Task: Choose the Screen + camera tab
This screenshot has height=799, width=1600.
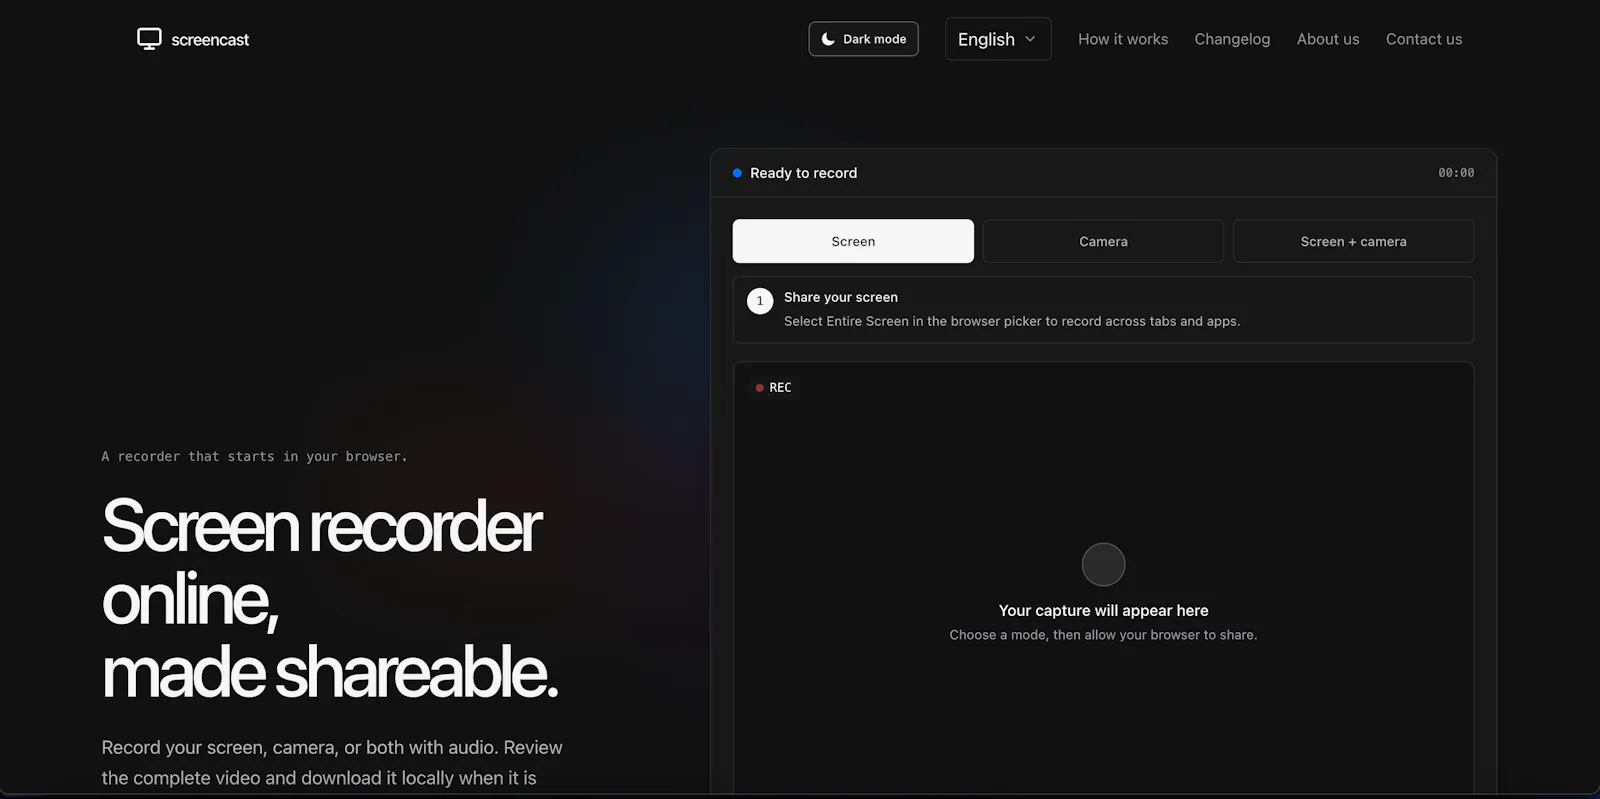Action: 1353,241
